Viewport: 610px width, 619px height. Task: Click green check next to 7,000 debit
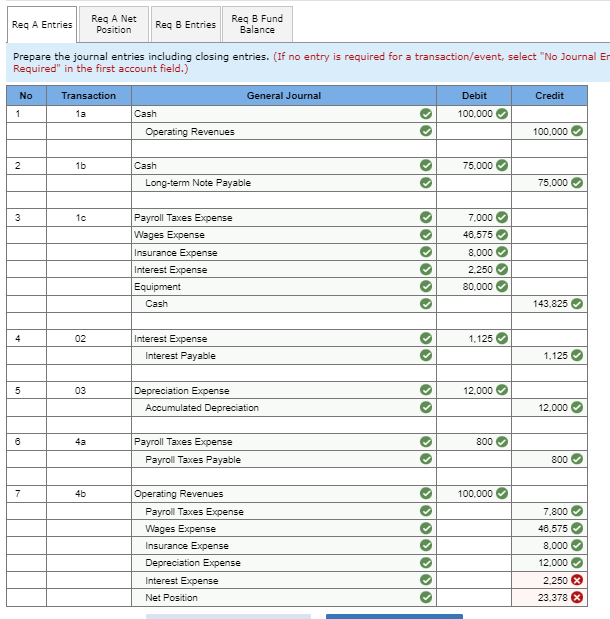click(502, 217)
